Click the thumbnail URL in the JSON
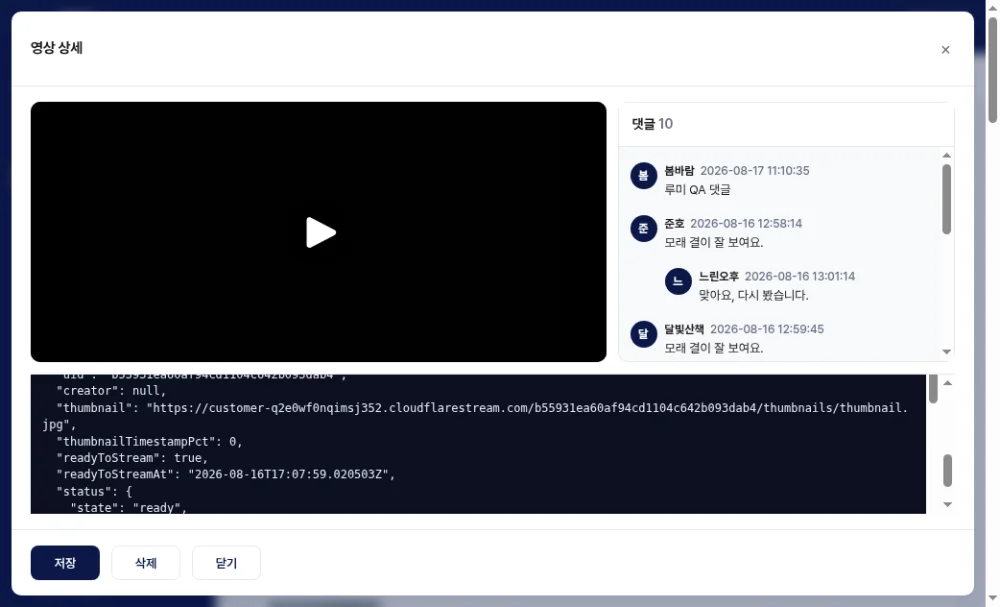 pos(475,416)
